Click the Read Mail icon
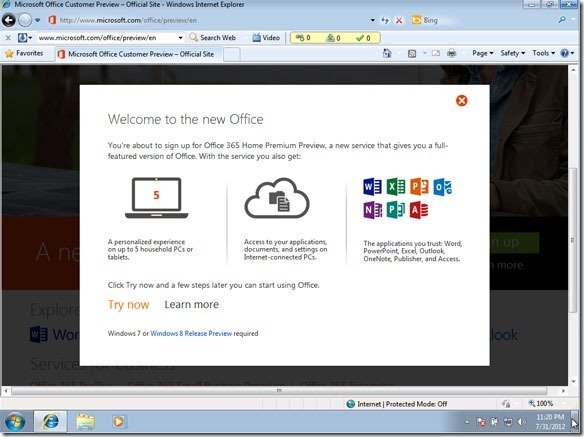This screenshot has height=437, width=584. (435, 53)
